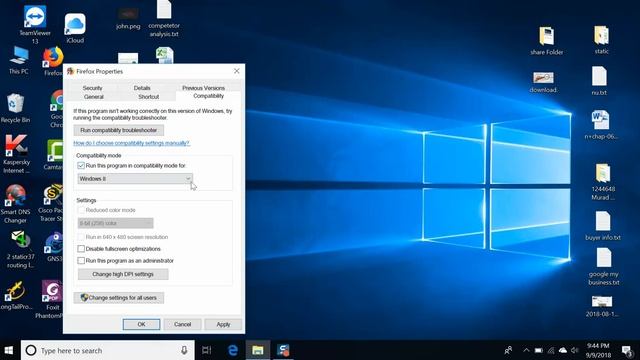The image size is (640, 360).
Task: Click Run compatibility troubleshooter button
Action: 119,130
